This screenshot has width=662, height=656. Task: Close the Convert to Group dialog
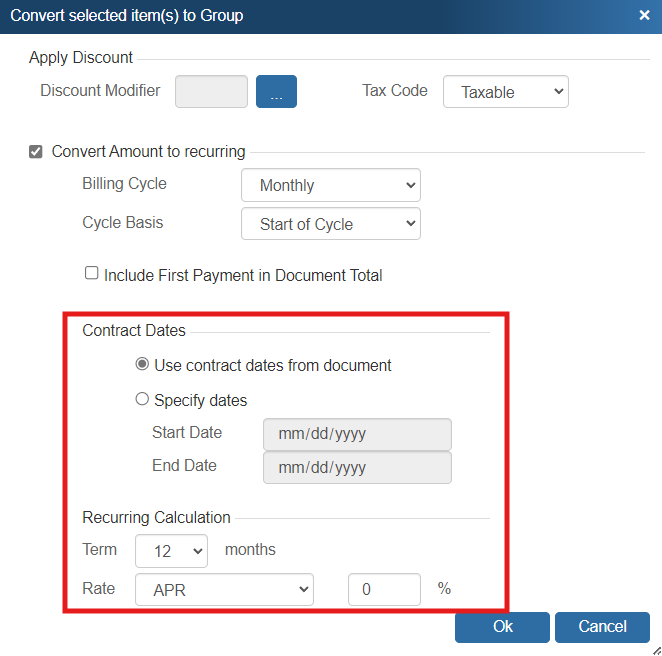643,15
